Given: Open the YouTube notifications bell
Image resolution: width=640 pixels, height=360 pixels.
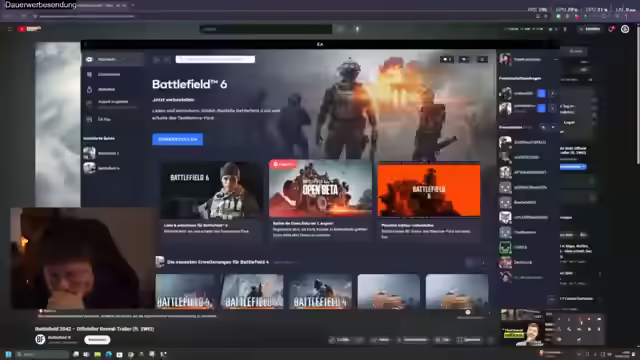Looking at the screenshot, I should (x=611, y=29).
